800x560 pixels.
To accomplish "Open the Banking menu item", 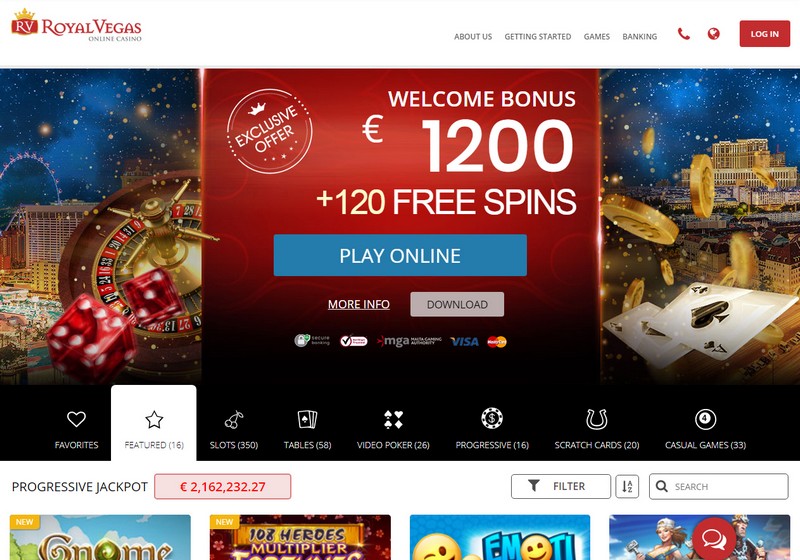I will coord(639,37).
